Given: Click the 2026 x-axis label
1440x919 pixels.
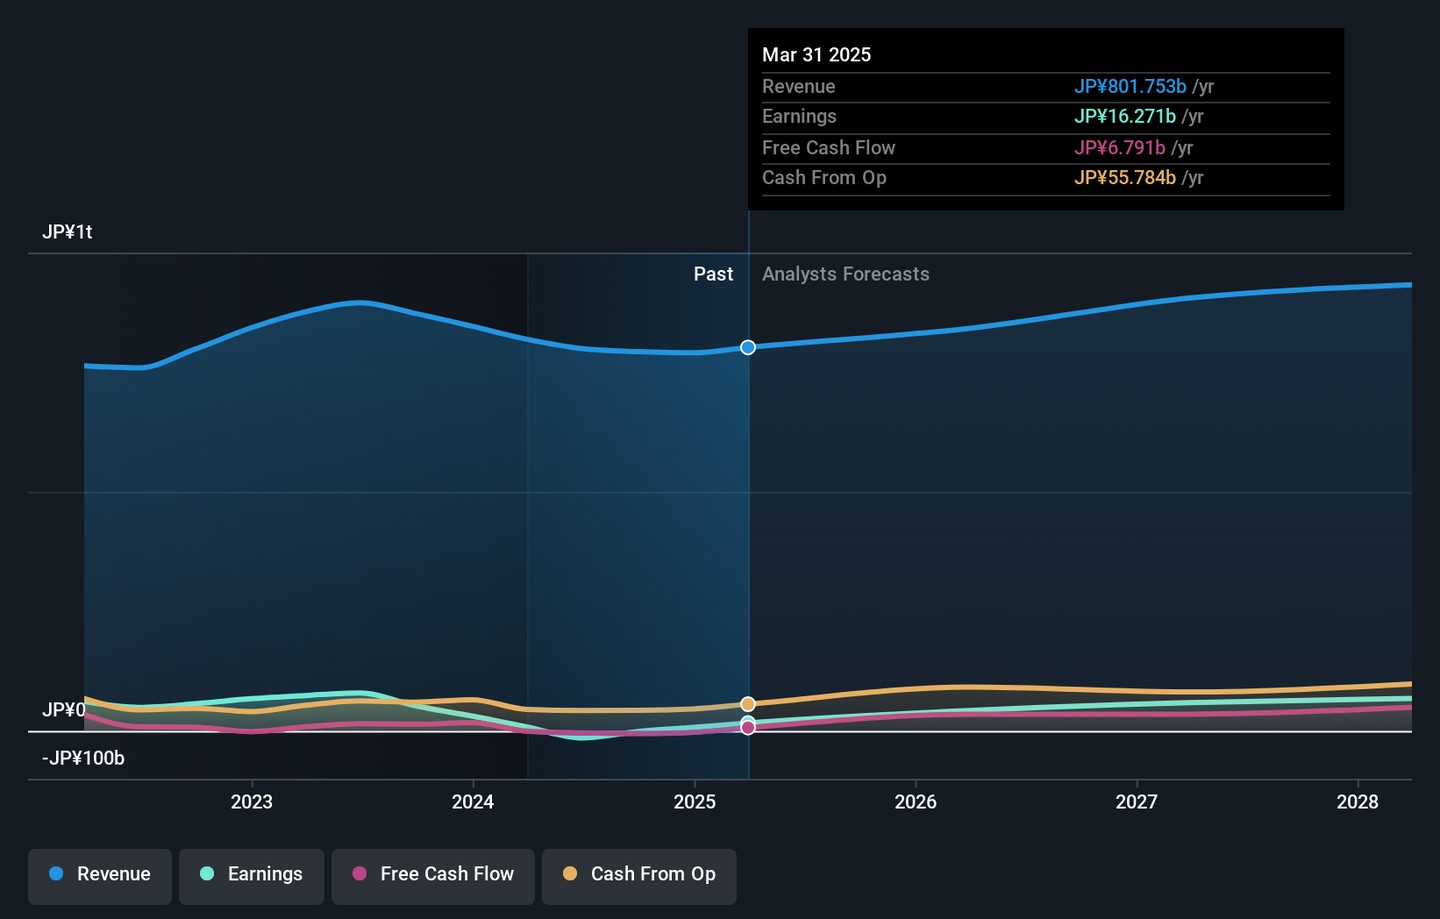Looking at the screenshot, I should tap(915, 802).
